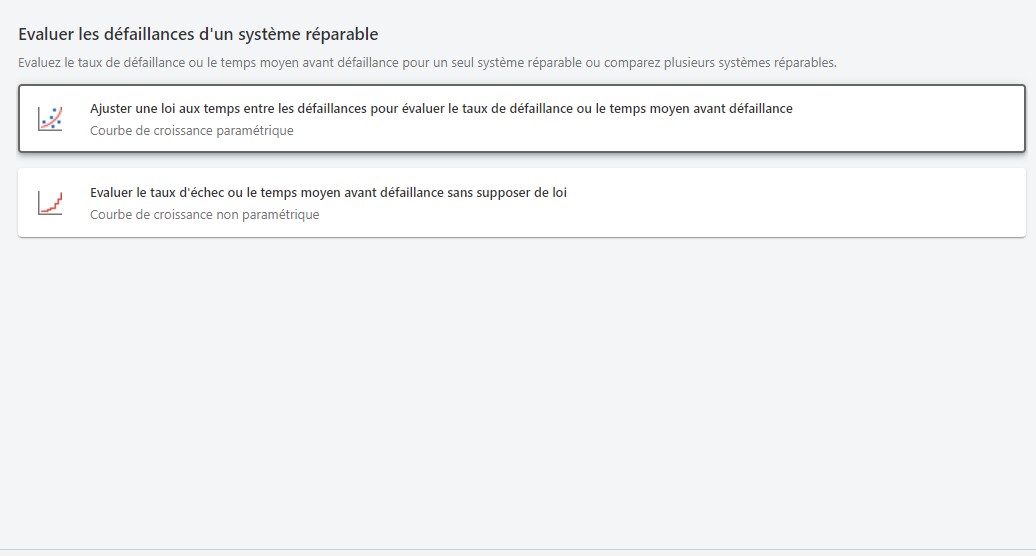The height and width of the screenshot is (556, 1036).
Task: Pick the highlighted first analysis card
Action: click(521, 118)
